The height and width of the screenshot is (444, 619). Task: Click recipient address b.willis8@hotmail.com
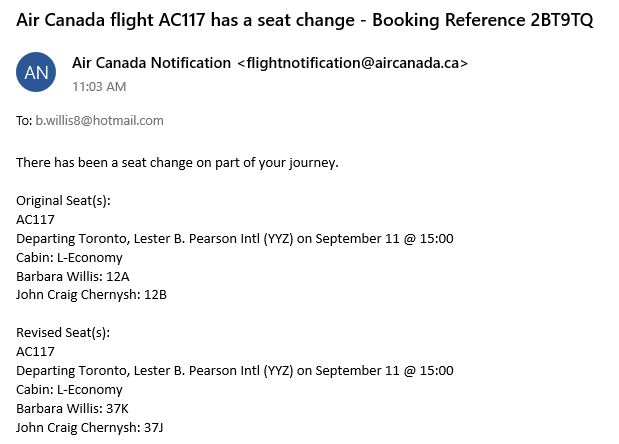pos(99,121)
